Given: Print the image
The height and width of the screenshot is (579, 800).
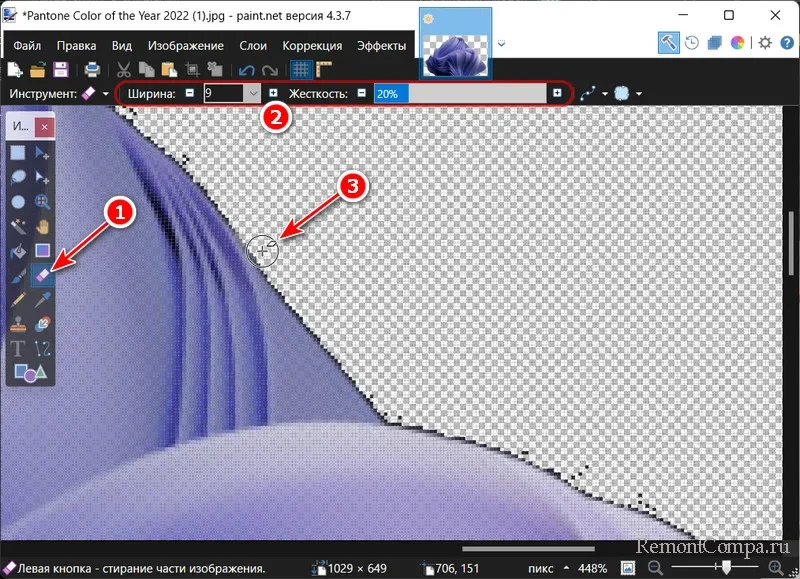Looking at the screenshot, I should point(92,69).
